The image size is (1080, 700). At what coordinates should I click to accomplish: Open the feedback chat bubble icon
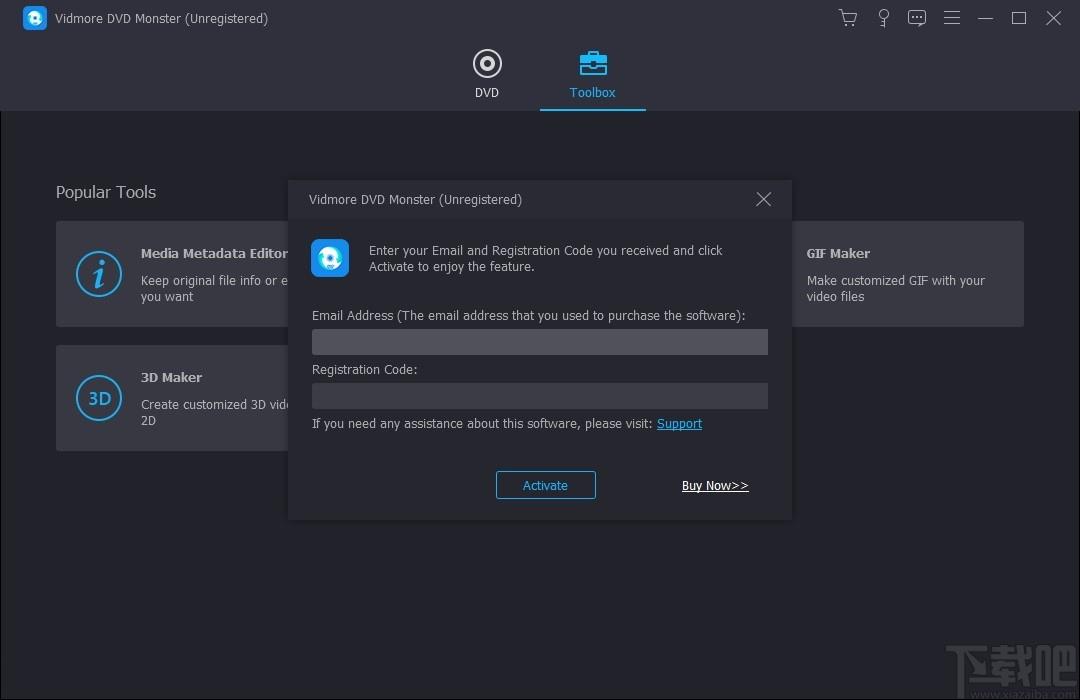917,18
